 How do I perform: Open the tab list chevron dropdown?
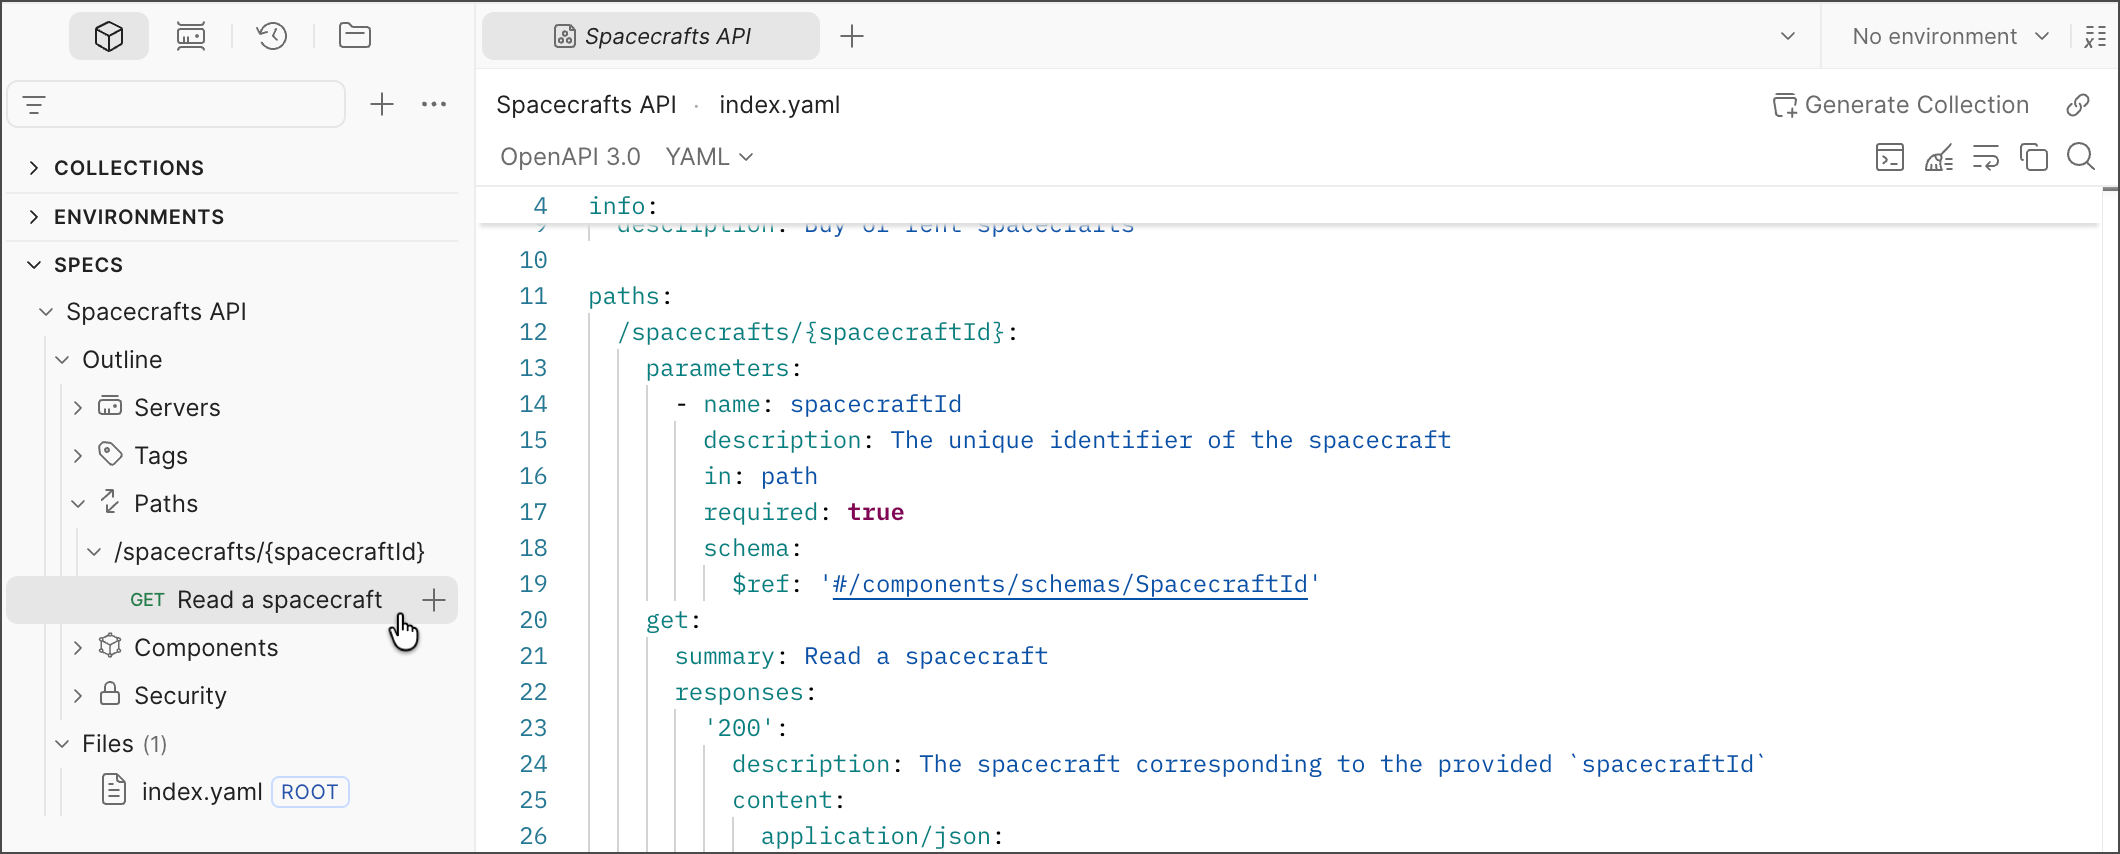[x=1788, y=37]
